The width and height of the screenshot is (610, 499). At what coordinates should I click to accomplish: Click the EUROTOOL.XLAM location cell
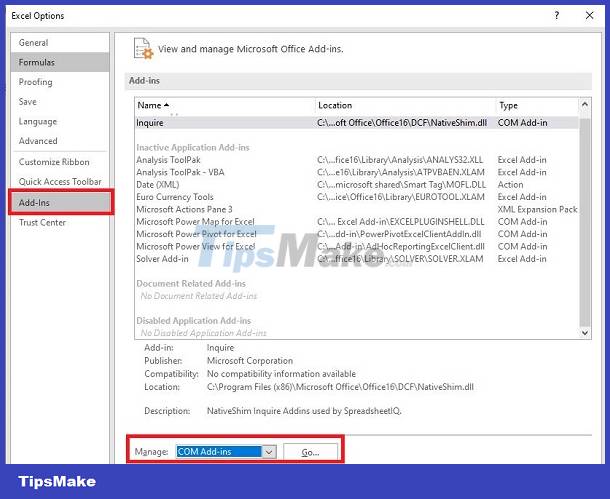[401, 197]
